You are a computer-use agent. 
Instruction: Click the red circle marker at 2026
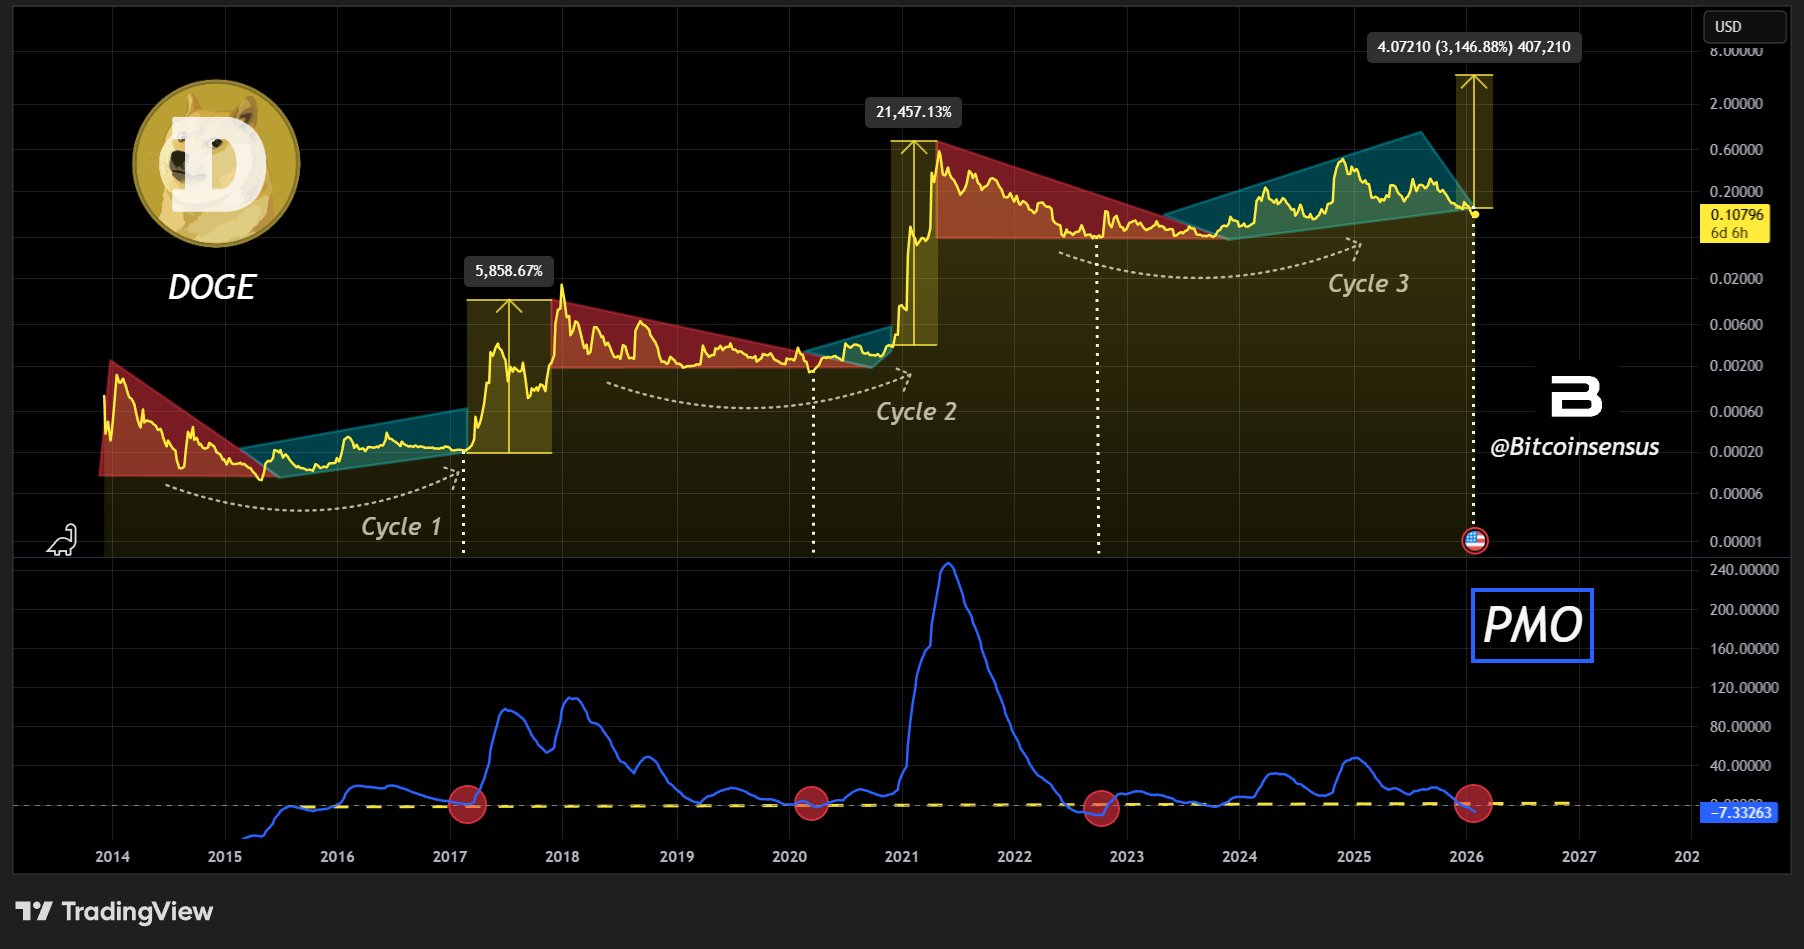click(x=1473, y=803)
